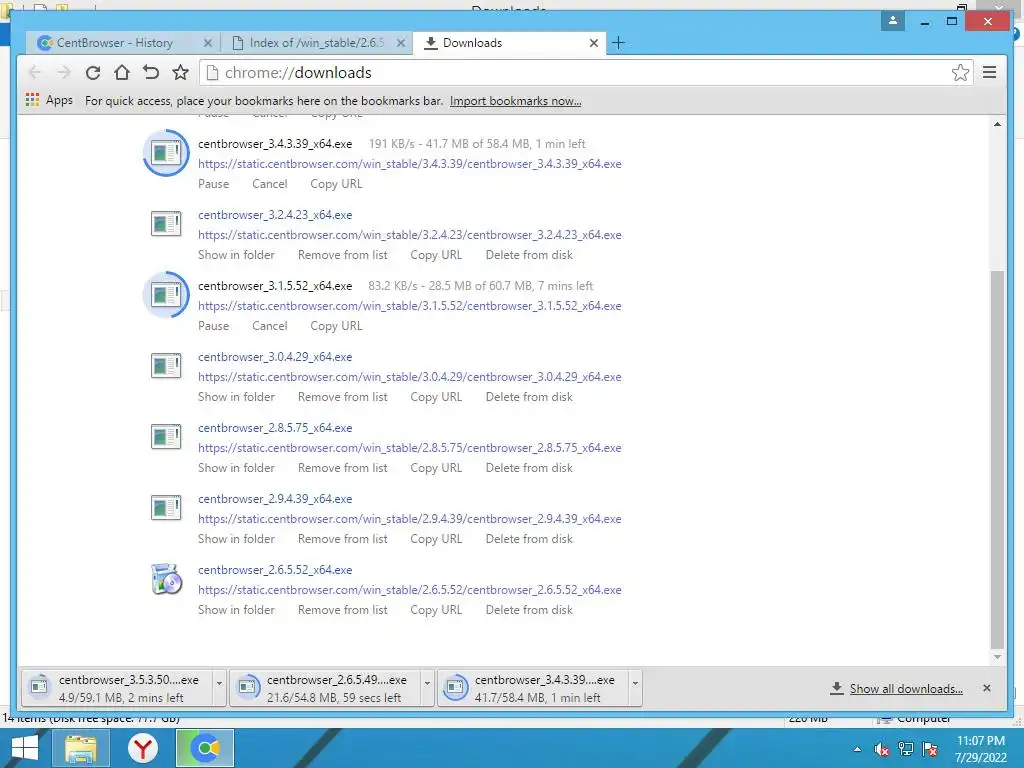1024x768 pixels.
Task: Open the 3.2.4.23 static.centbrowser.com URL
Action: pyautogui.click(x=409, y=235)
